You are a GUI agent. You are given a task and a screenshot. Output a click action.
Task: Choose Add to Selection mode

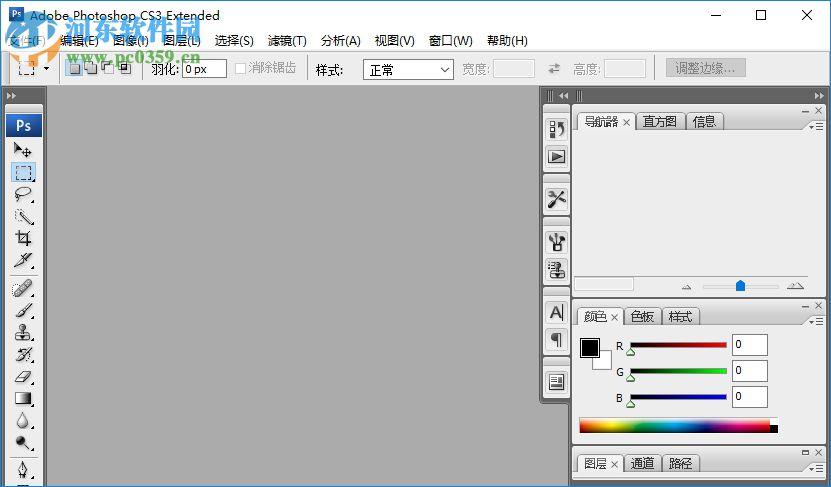pyautogui.click(x=91, y=68)
